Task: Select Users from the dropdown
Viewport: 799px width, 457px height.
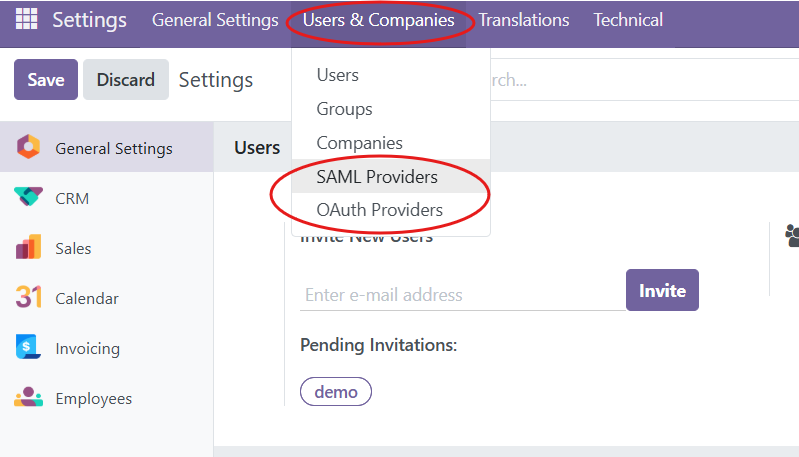Action: pyautogui.click(x=338, y=75)
